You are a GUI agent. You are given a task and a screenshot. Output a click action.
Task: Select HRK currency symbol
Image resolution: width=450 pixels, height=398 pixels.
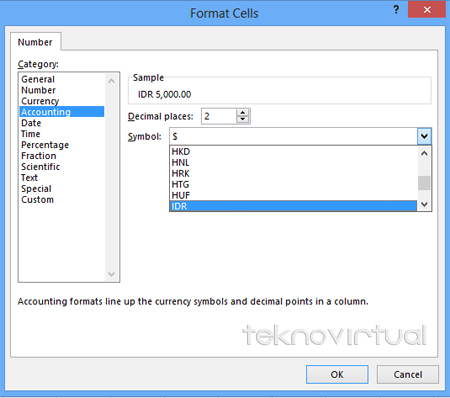click(x=293, y=174)
